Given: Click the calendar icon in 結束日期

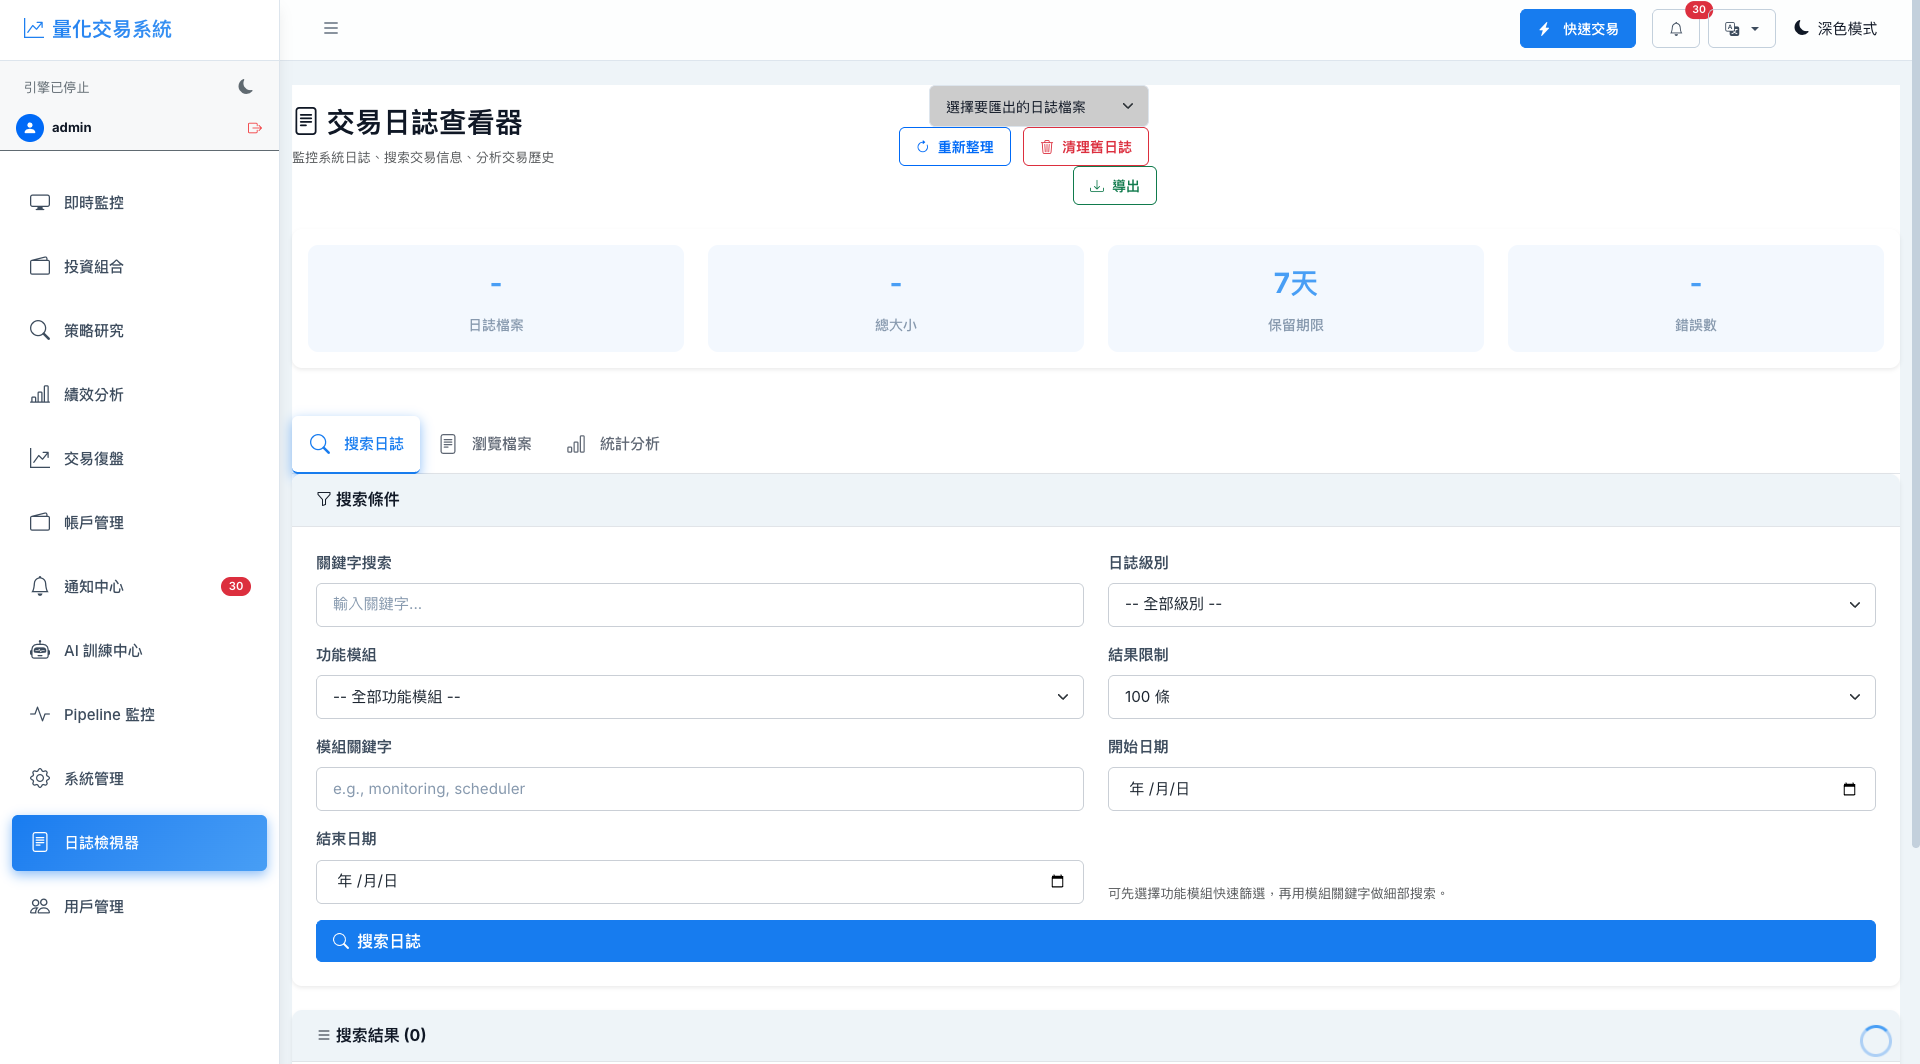Looking at the screenshot, I should pyautogui.click(x=1057, y=881).
